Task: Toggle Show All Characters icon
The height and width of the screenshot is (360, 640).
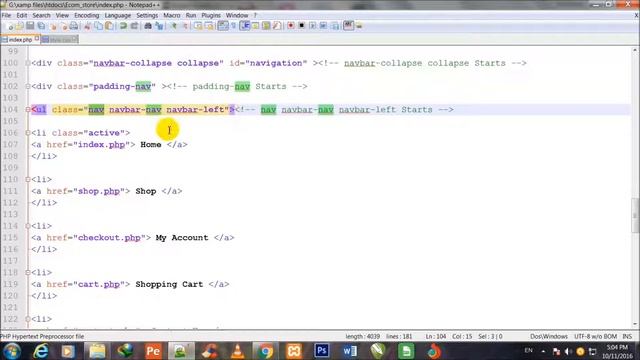Action: click(233, 26)
